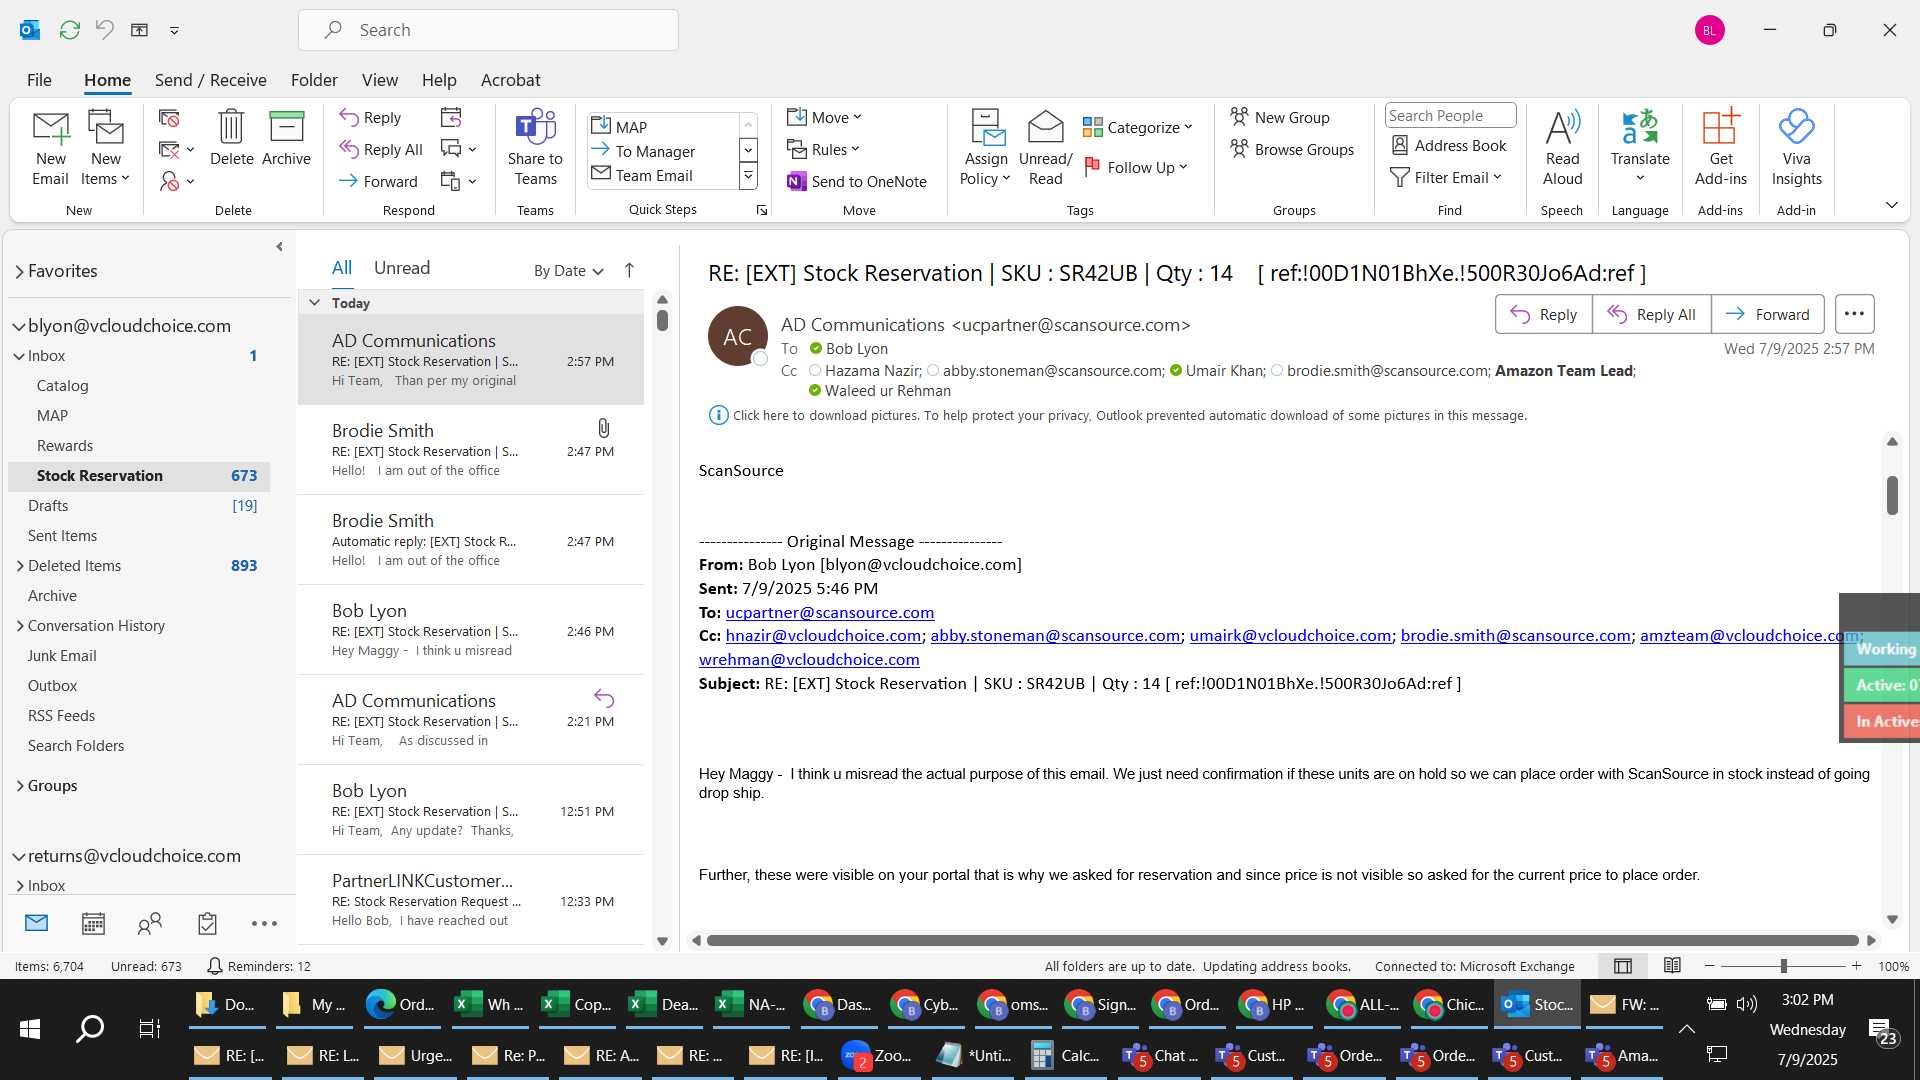
Task: Click Windows Start button
Action: tap(29, 1029)
